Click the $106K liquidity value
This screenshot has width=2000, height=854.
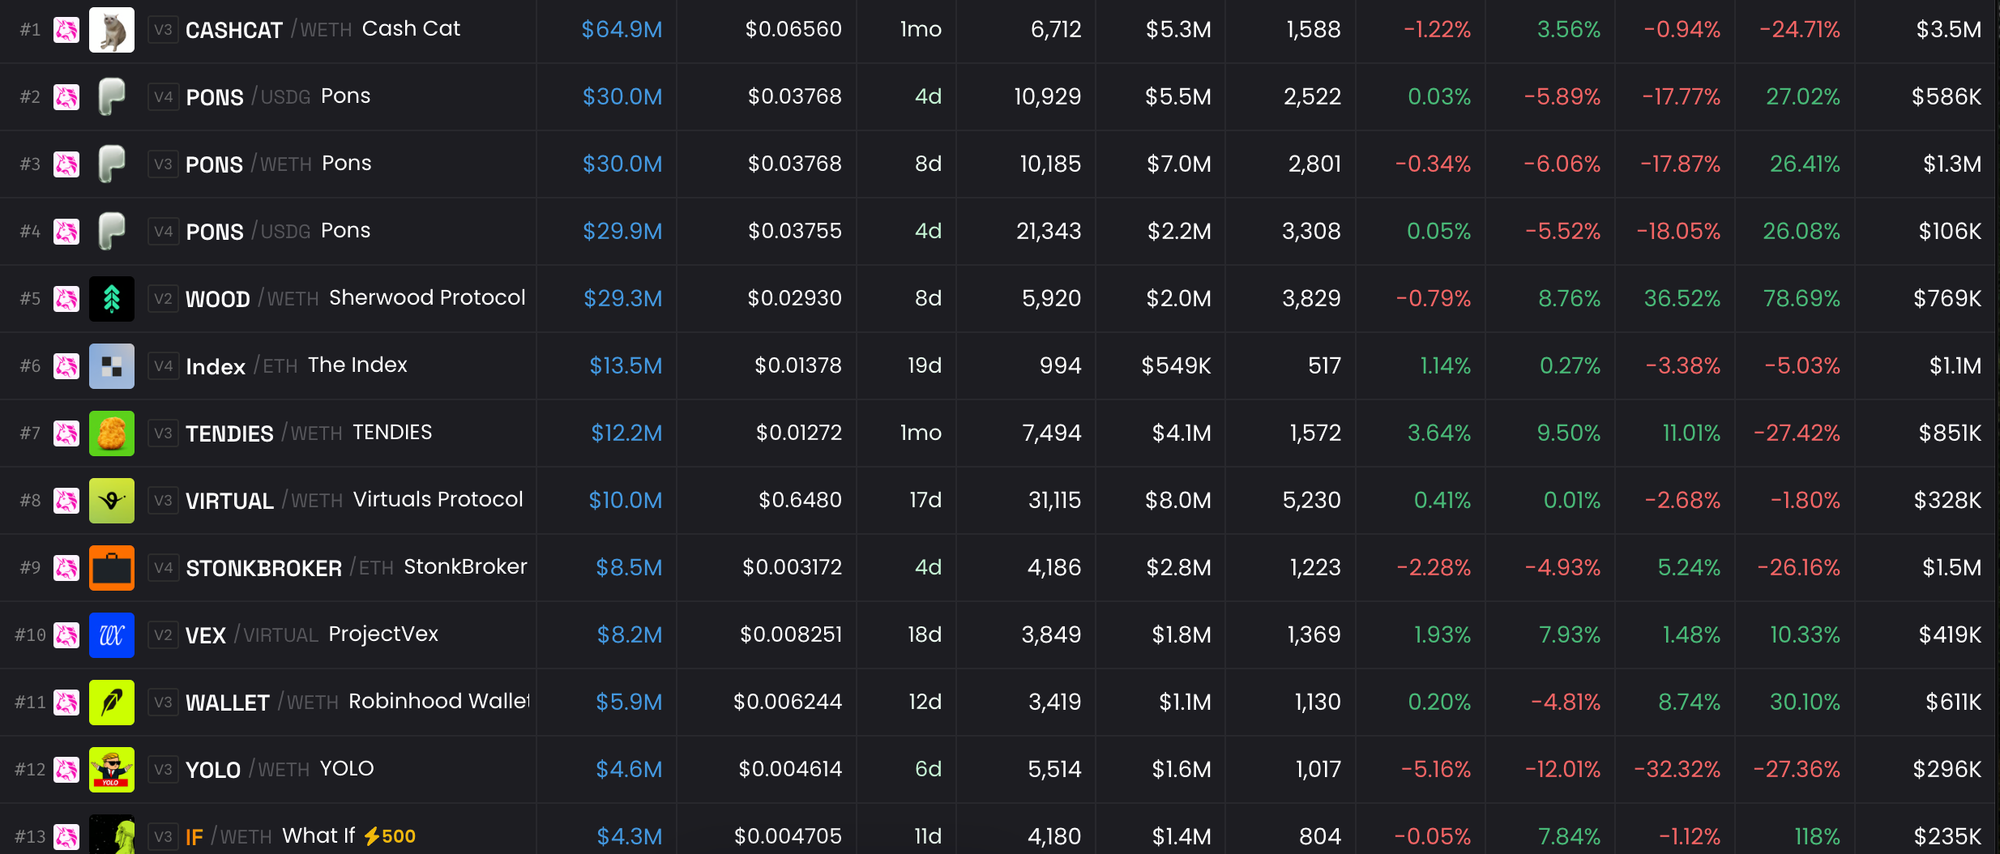(1950, 231)
